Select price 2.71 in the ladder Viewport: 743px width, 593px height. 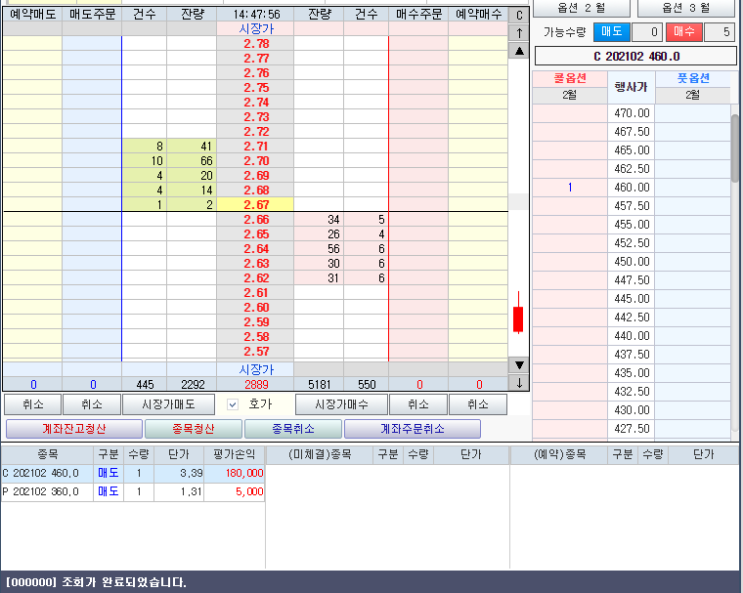click(x=255, y=146)
